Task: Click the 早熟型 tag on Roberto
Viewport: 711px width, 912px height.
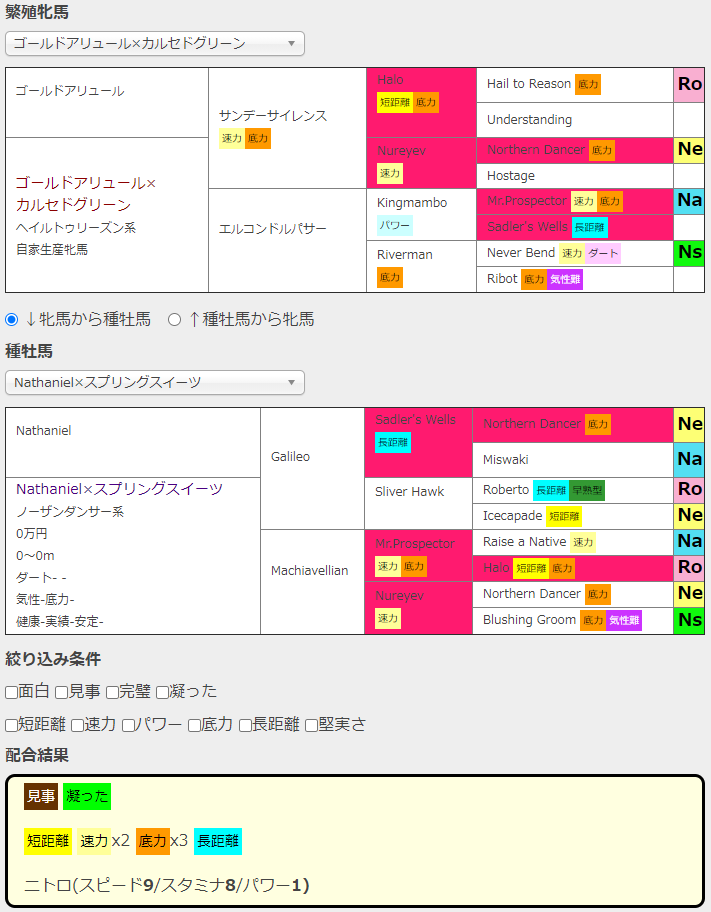Action: coord(587,490)
